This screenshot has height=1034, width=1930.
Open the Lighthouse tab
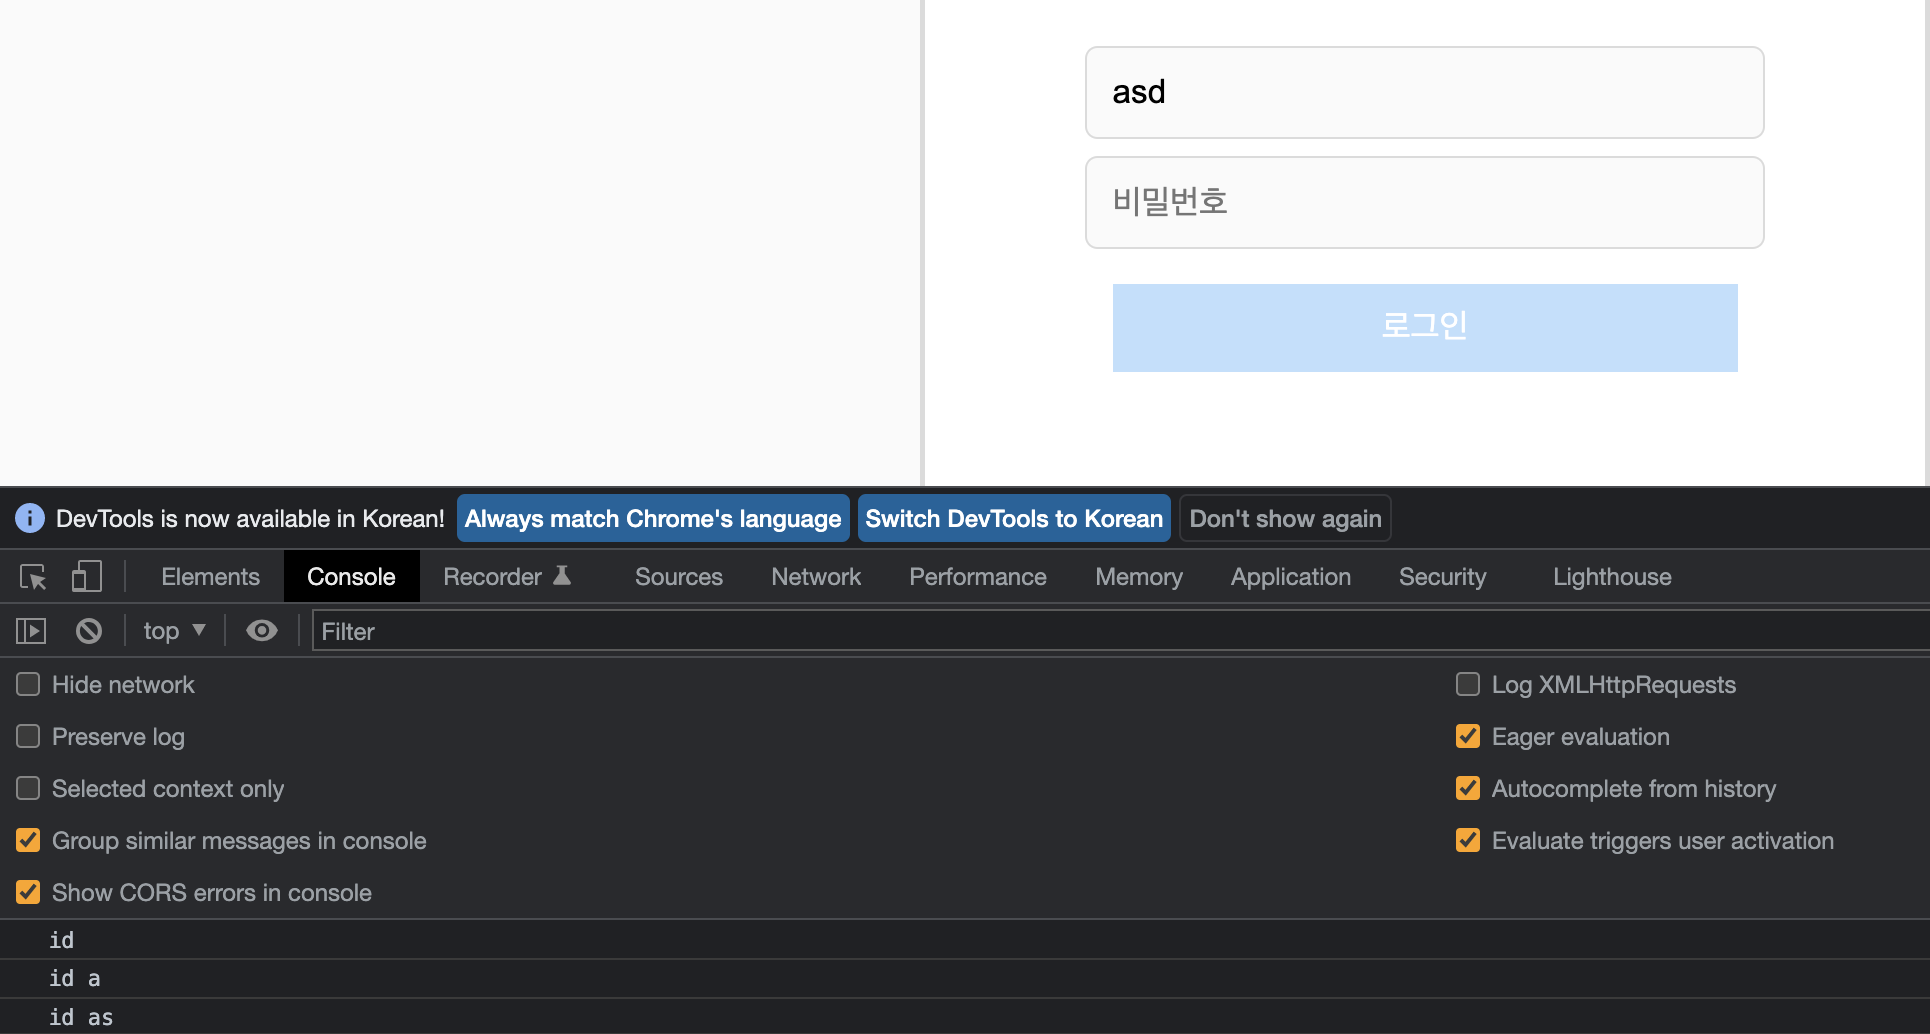pyautogui.click(x=1612, y=577)
